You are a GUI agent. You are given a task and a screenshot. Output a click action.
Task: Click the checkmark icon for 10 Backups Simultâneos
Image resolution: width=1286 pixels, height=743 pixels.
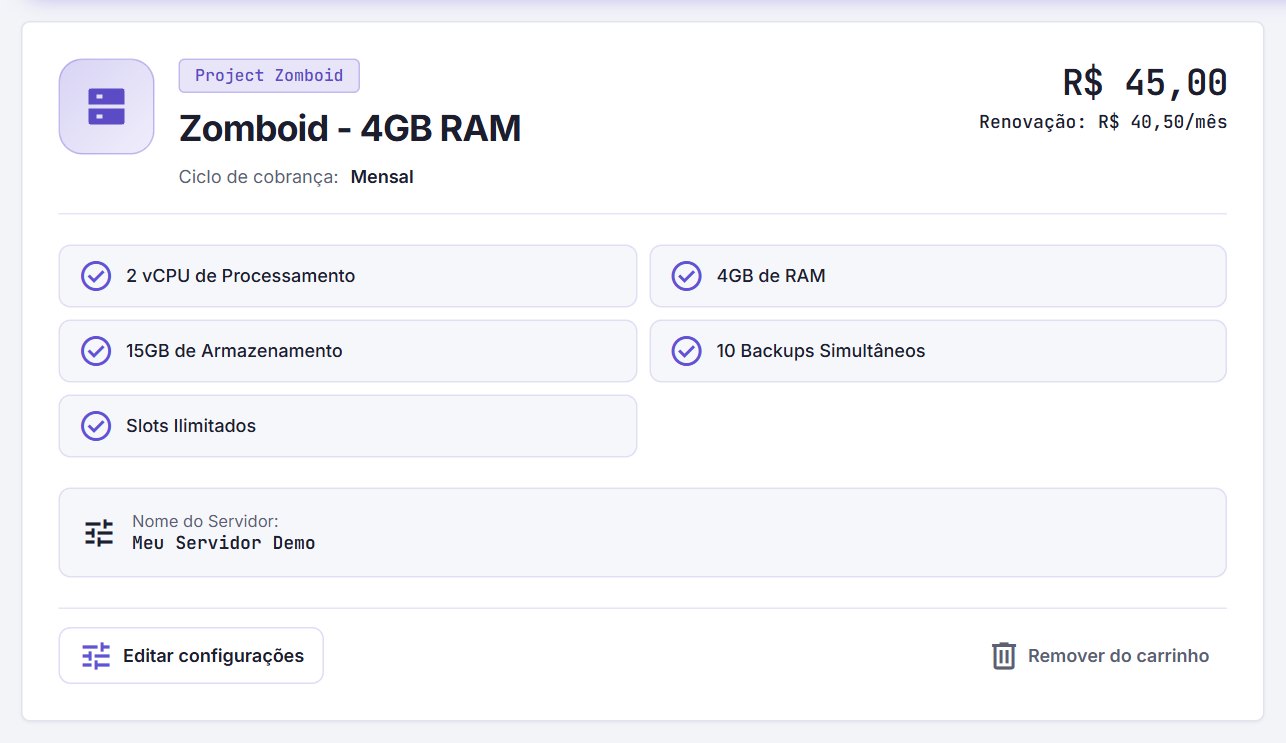click(x=686, y=351)
